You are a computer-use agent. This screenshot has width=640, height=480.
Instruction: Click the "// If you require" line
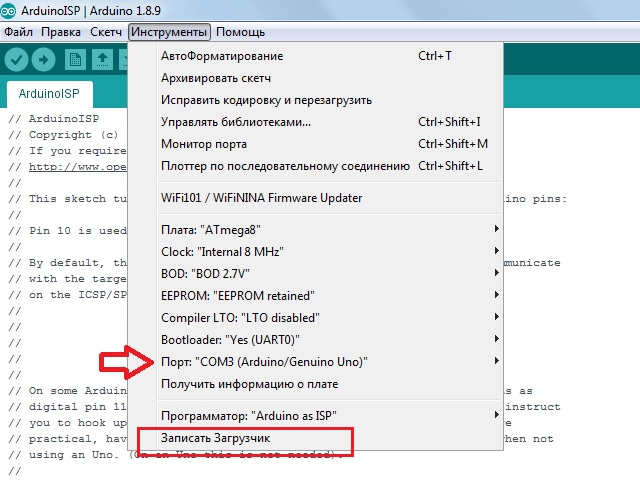pyautogui.click(x=67, y=151)
